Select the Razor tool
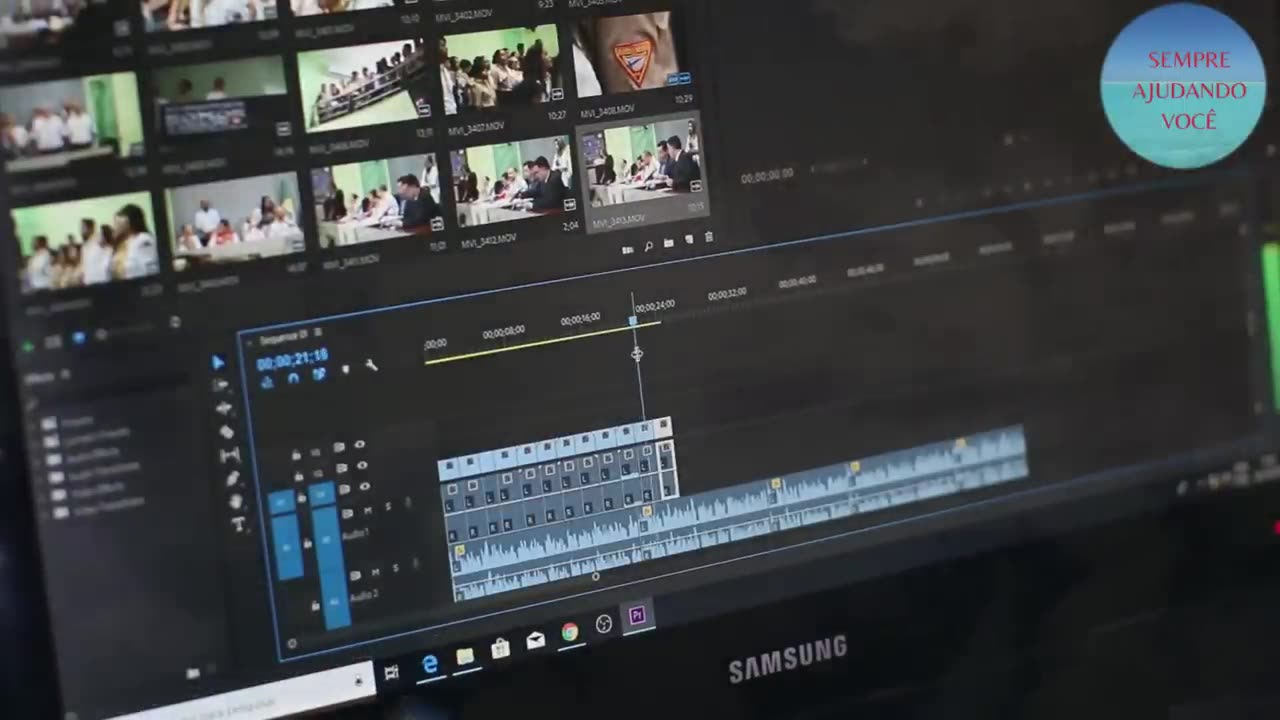 pos(227,431)
